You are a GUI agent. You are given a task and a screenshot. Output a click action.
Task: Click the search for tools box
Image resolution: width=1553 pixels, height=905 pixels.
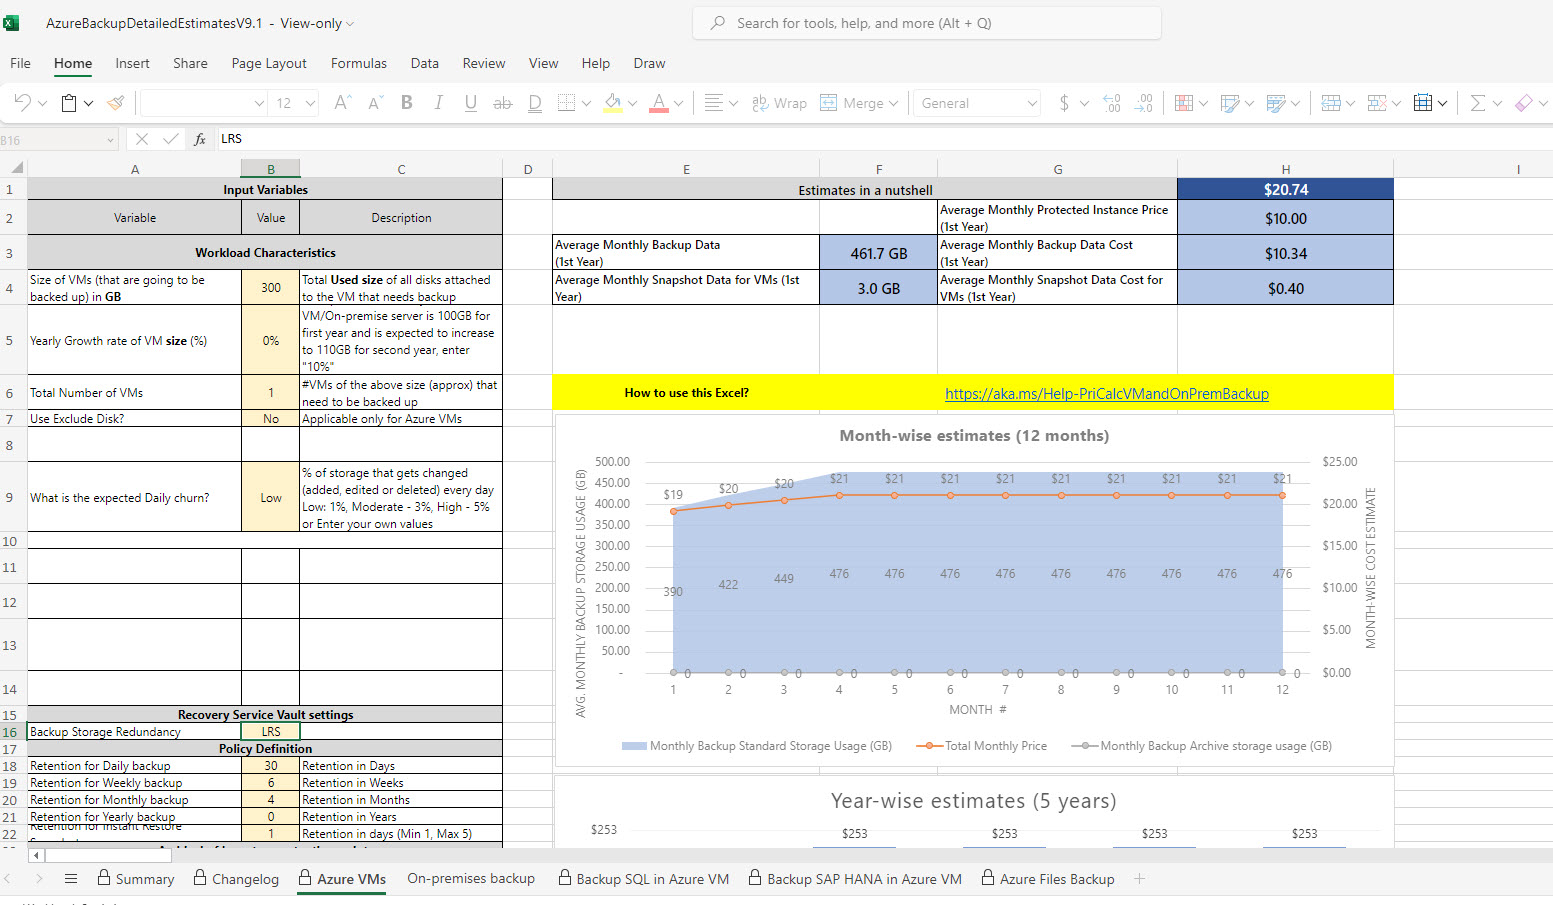926,23
